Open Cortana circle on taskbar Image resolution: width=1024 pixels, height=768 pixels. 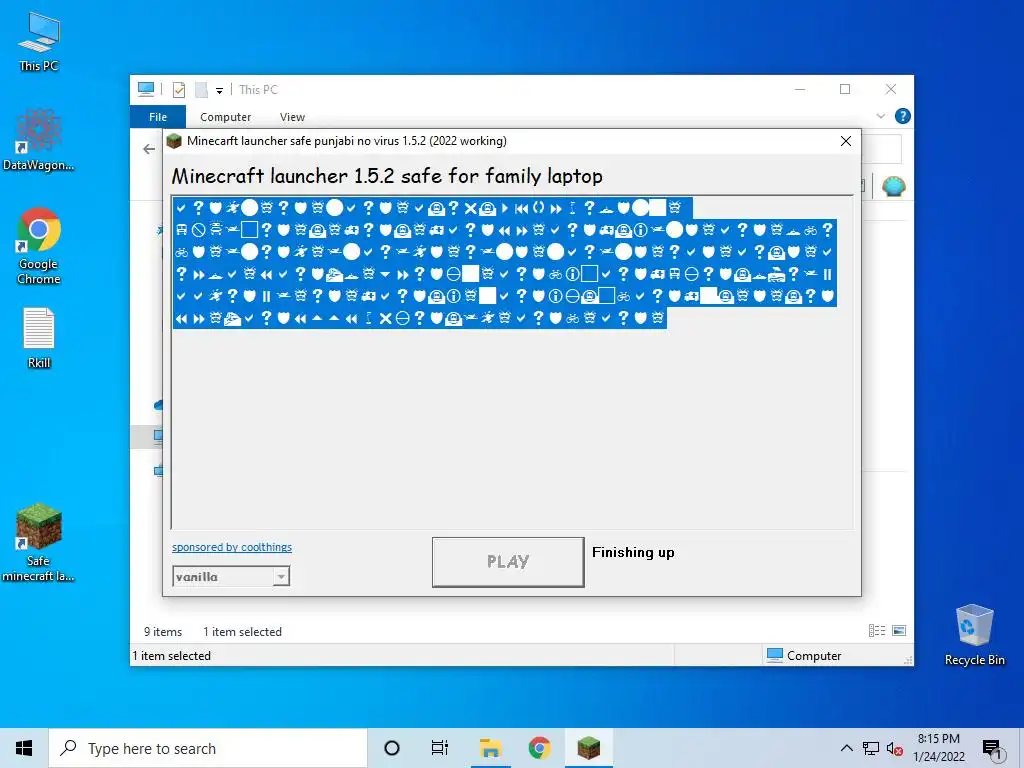coord(392,748)
